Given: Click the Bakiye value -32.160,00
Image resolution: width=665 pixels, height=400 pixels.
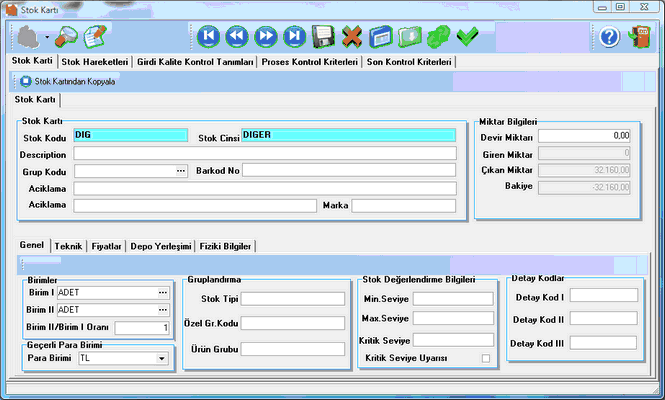Looking at the screenshot, I should point(584,187).
